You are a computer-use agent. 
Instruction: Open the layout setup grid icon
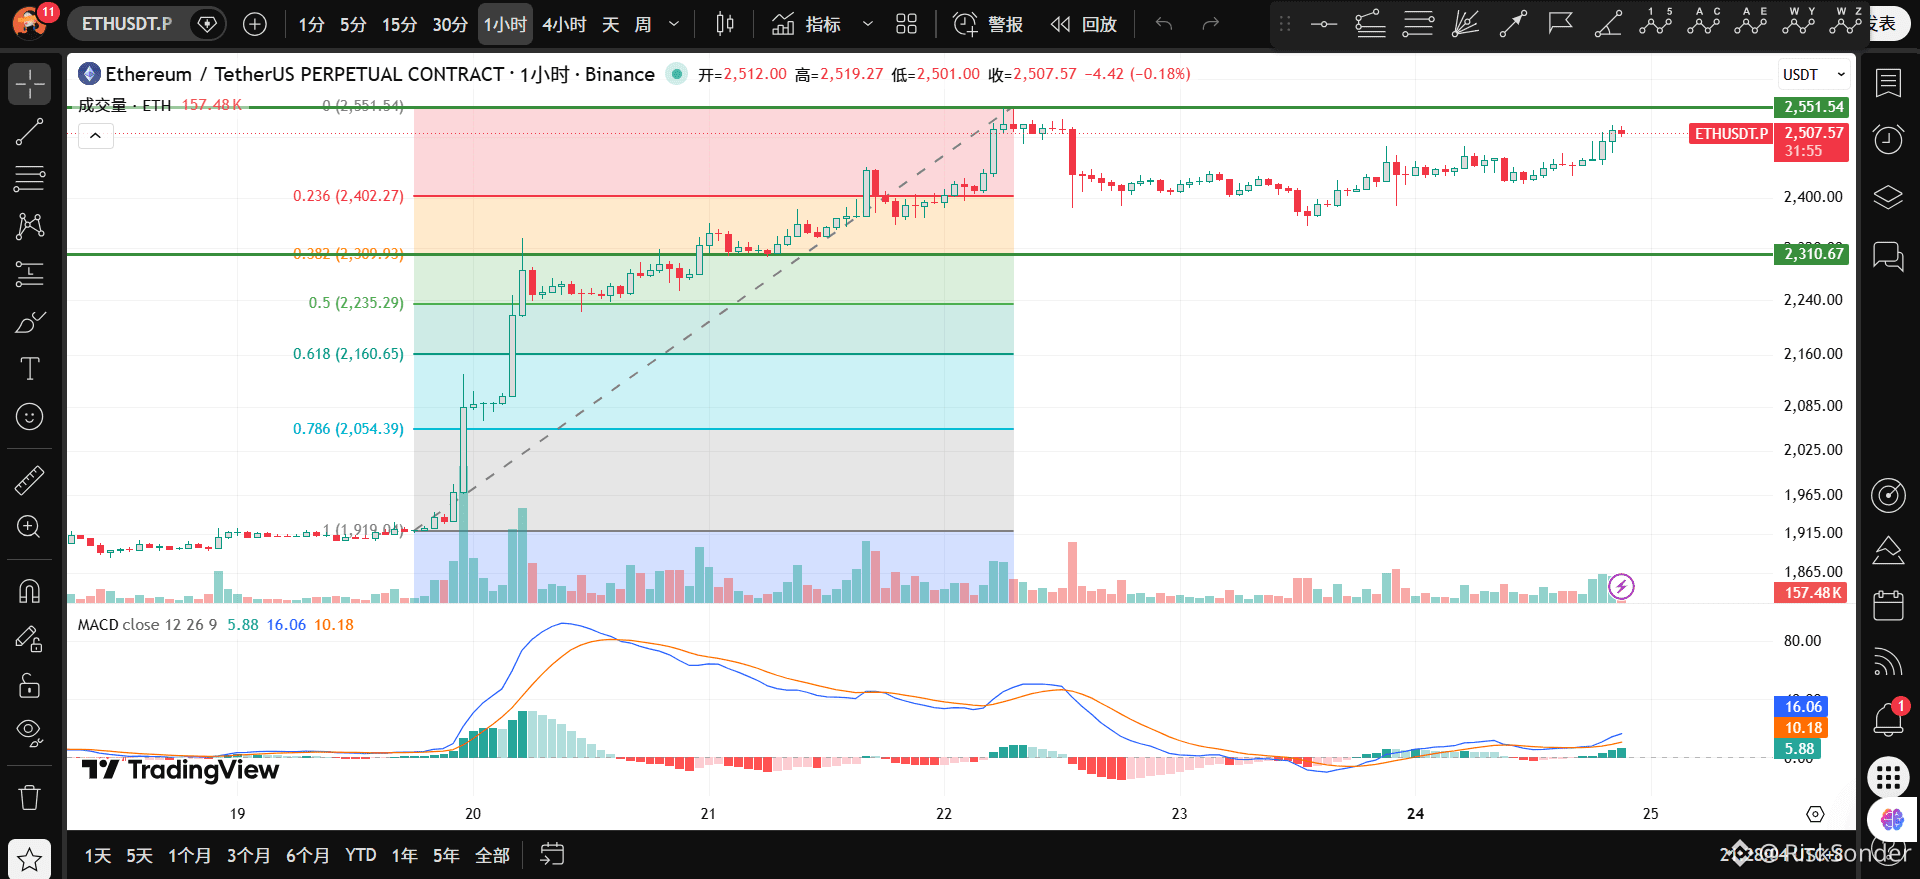pyautogui.click(x=907, y=24)
